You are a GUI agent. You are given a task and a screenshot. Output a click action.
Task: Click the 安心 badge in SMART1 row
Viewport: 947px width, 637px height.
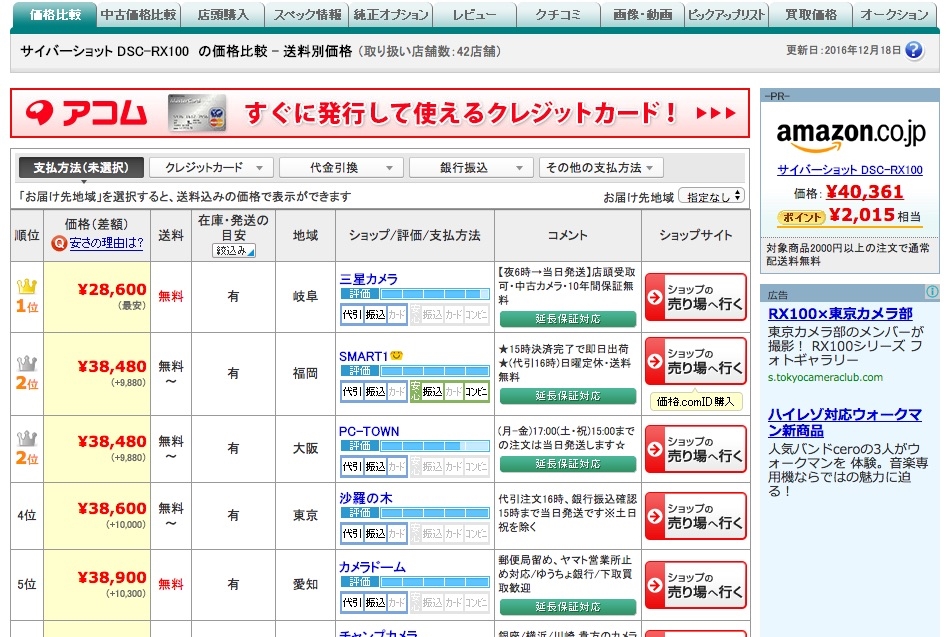[x=415, y=392]
